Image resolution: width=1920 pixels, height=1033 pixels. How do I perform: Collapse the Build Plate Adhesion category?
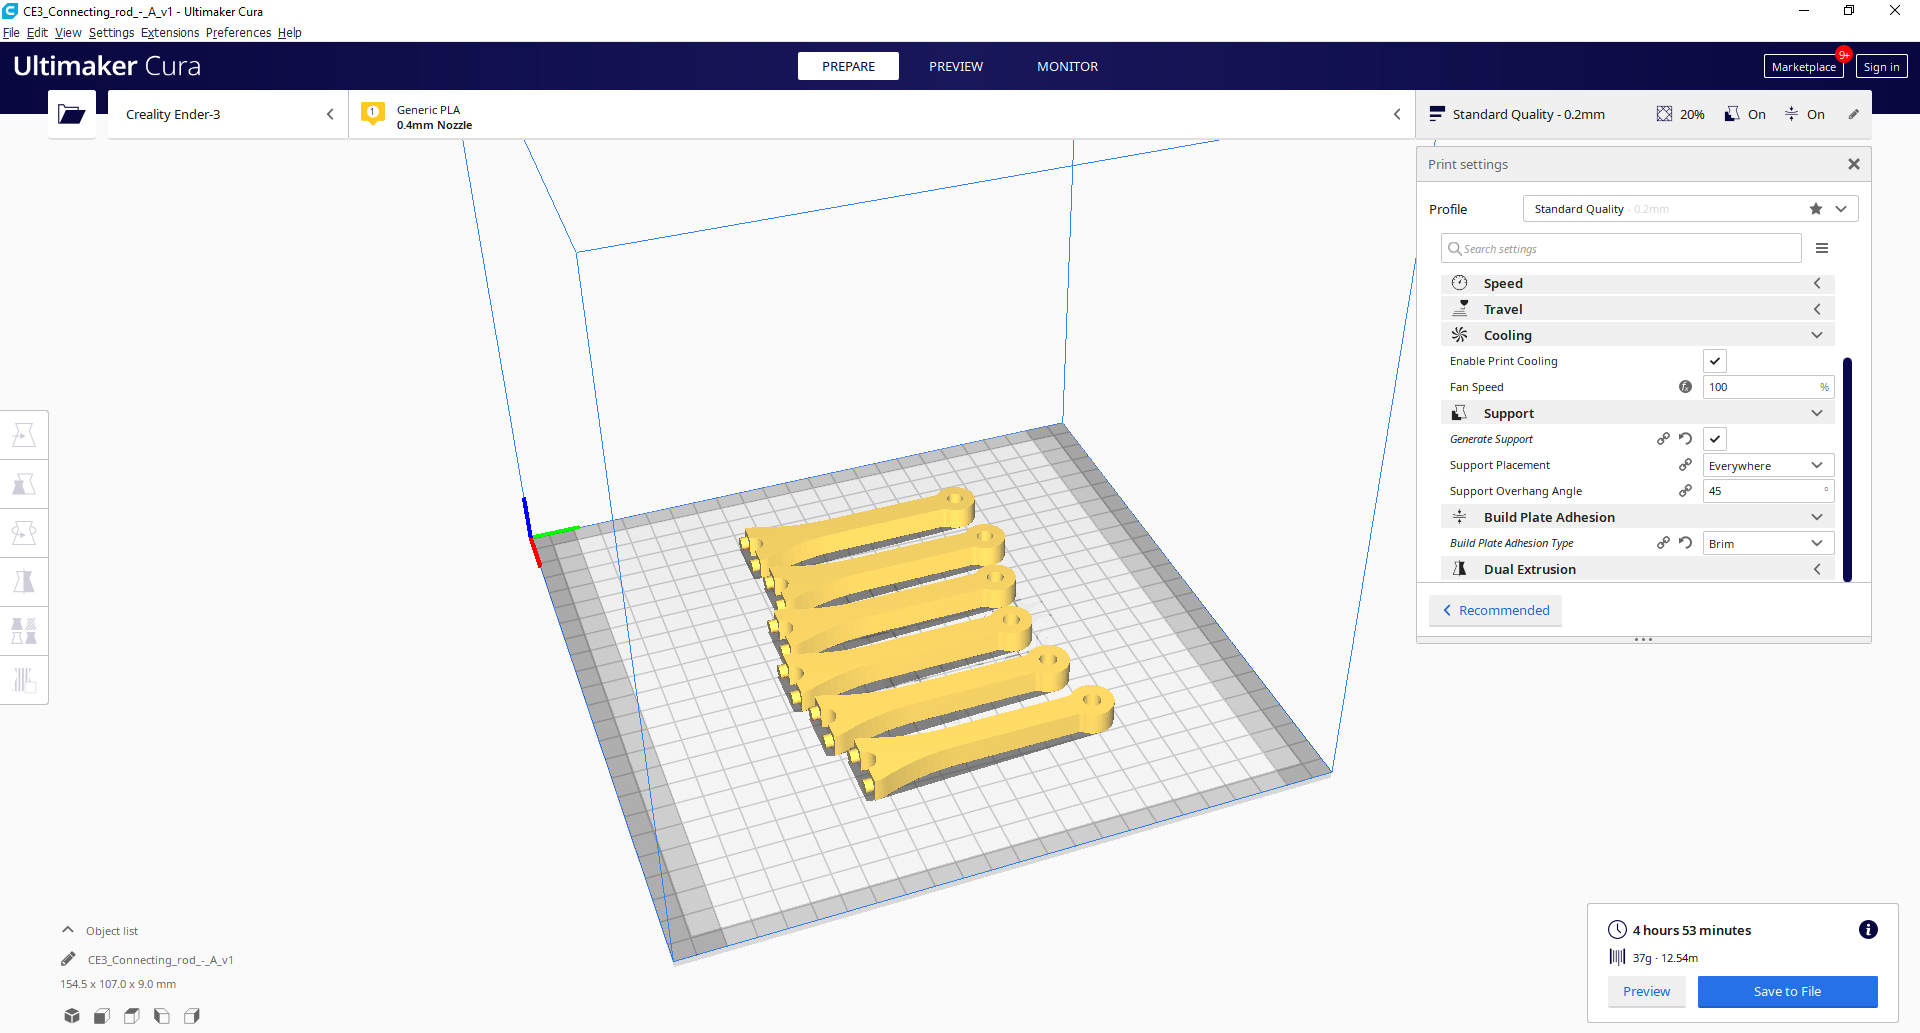coord(1637,517)
